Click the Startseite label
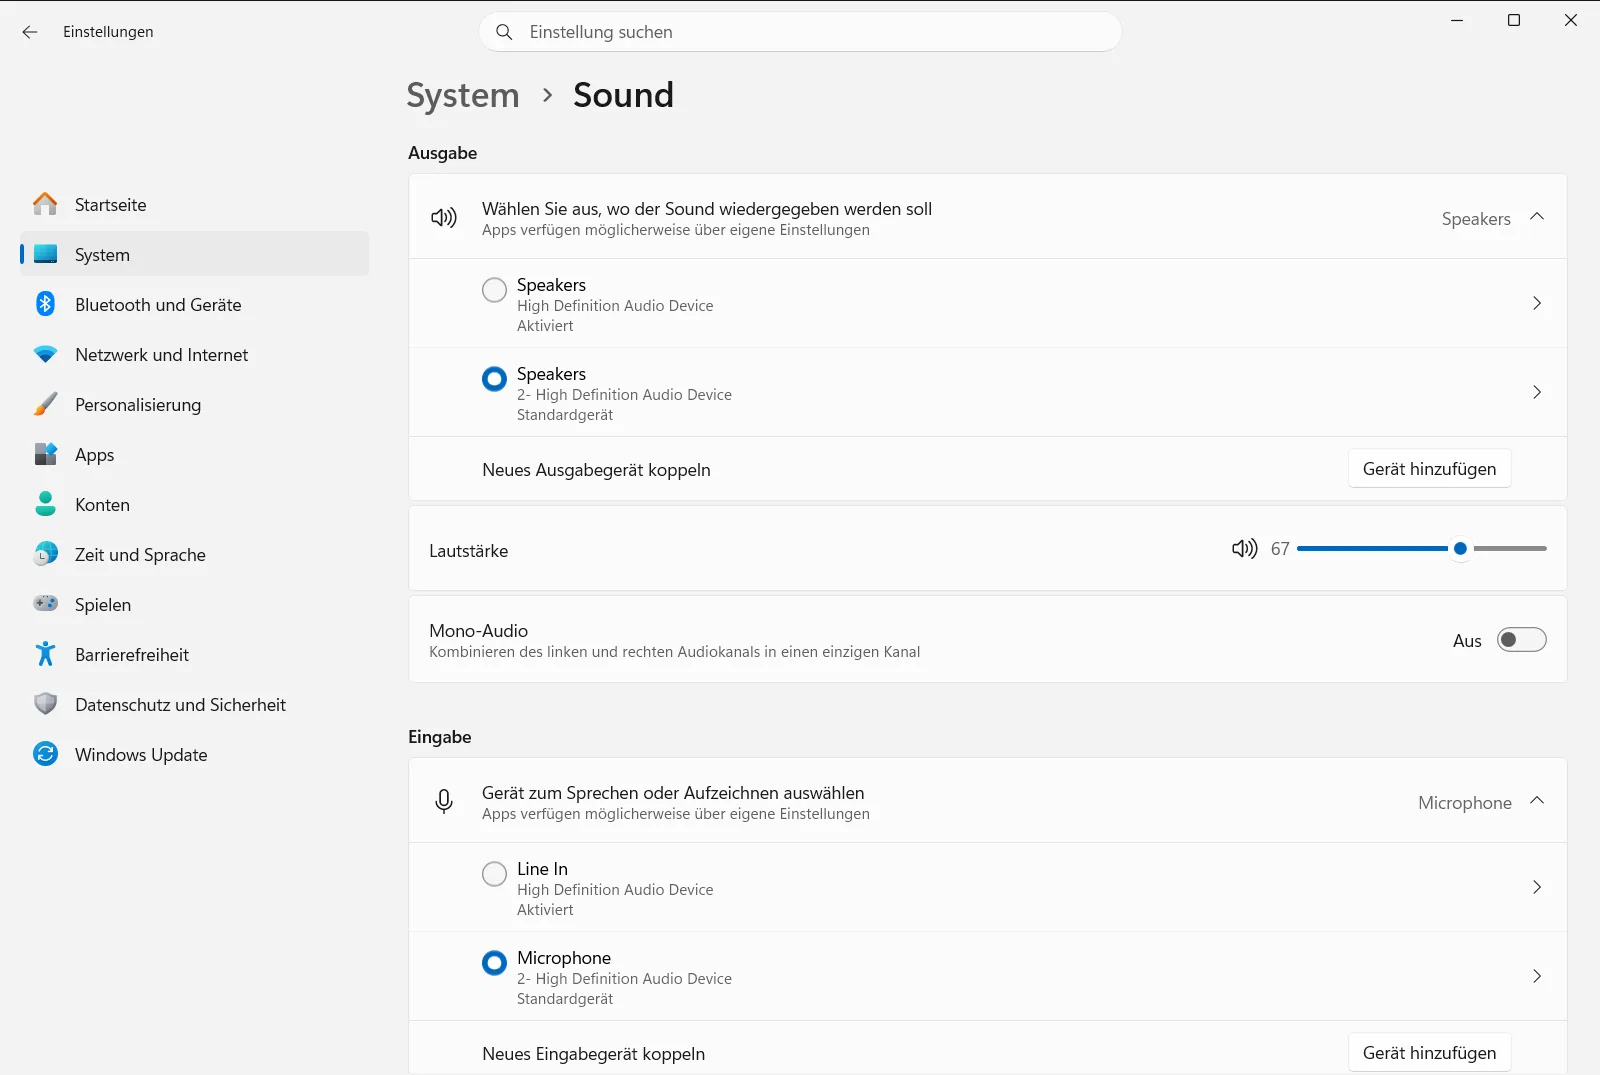 pos(111,205)
